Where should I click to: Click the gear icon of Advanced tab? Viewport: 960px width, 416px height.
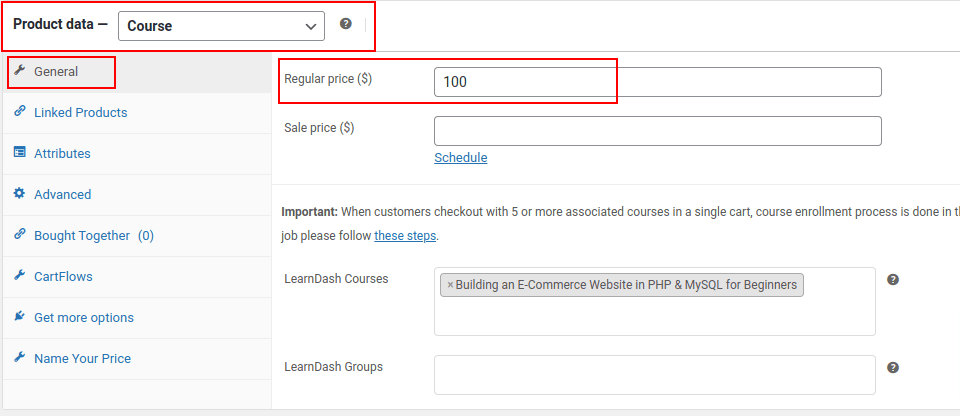tap(19, 194)
